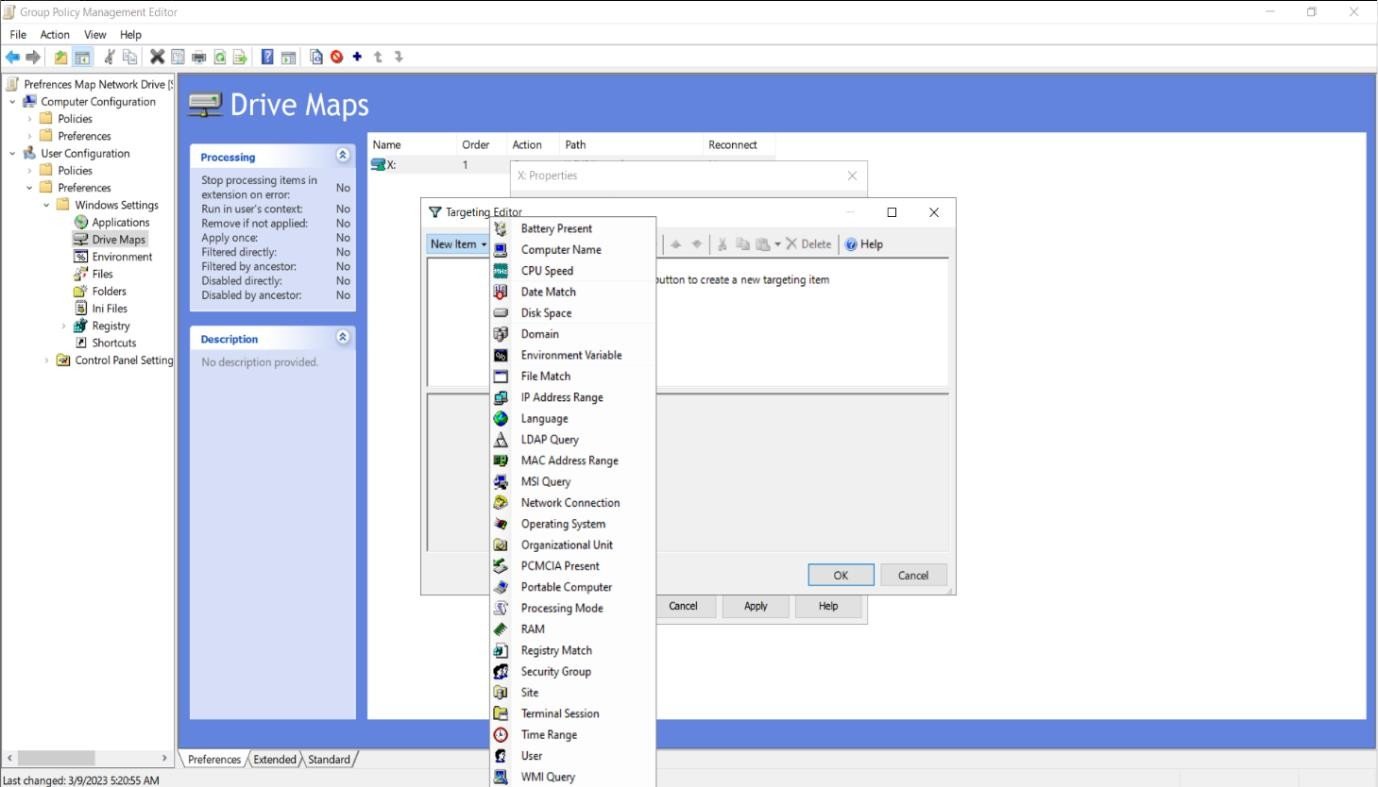Choose File Match targeting item
The image size is (1378, 787).
tap(573, 376)
